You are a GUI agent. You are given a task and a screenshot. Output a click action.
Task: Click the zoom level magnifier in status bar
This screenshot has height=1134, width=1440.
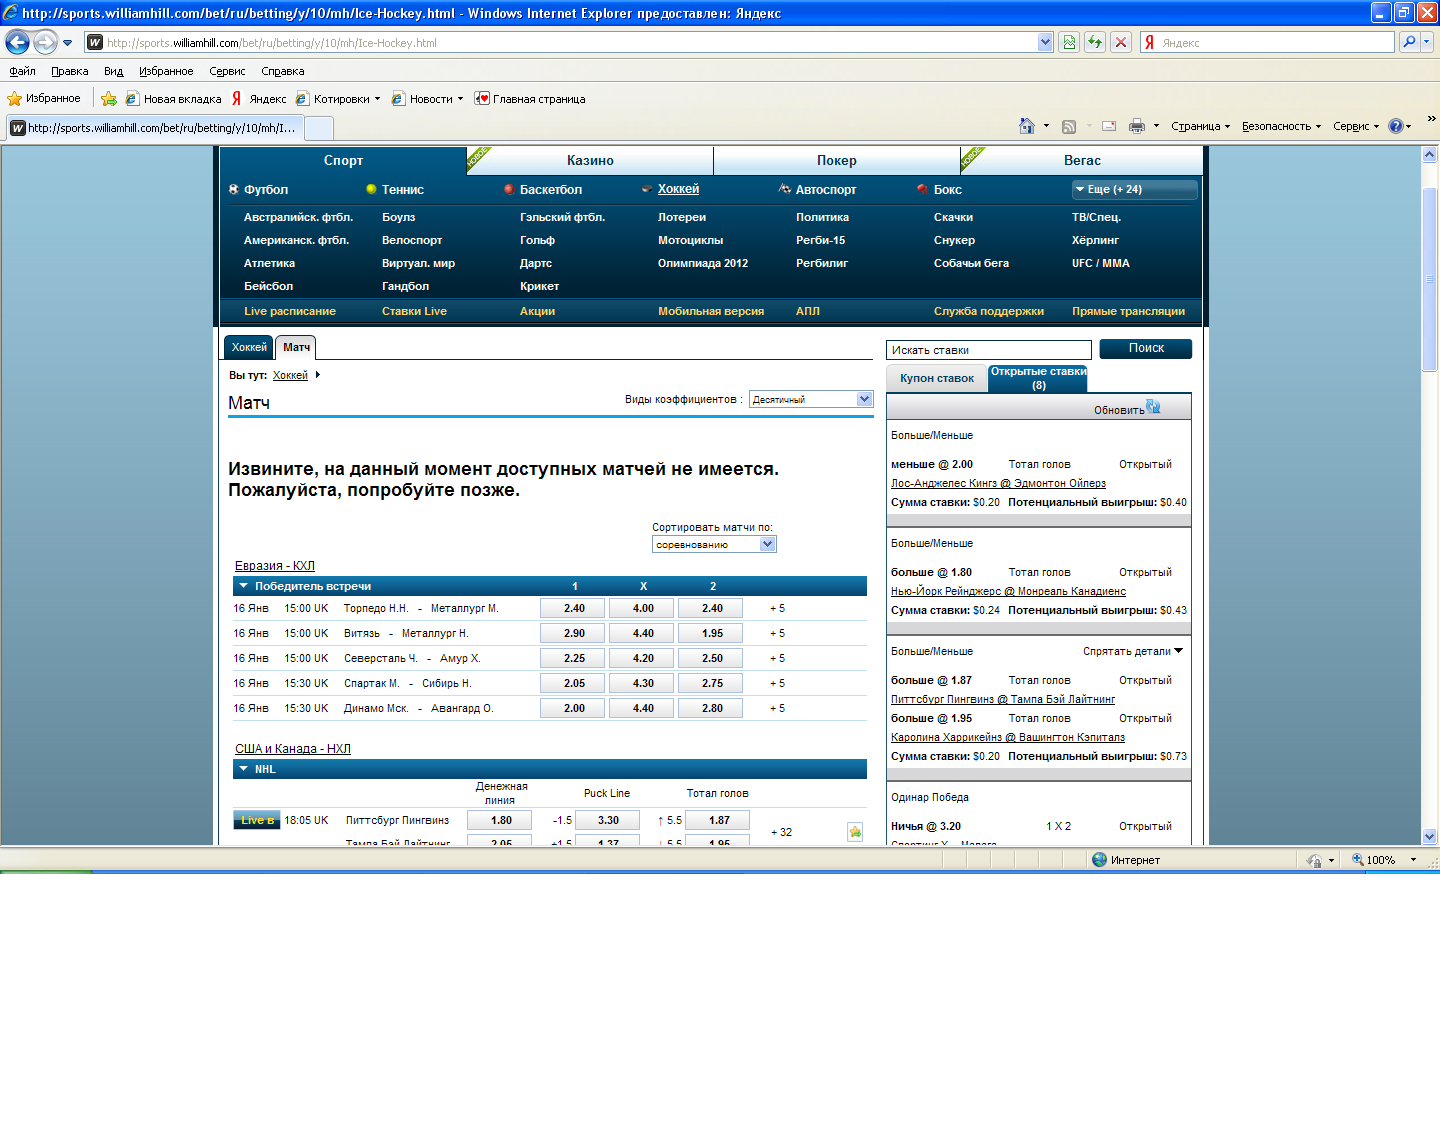(1358, 860)
